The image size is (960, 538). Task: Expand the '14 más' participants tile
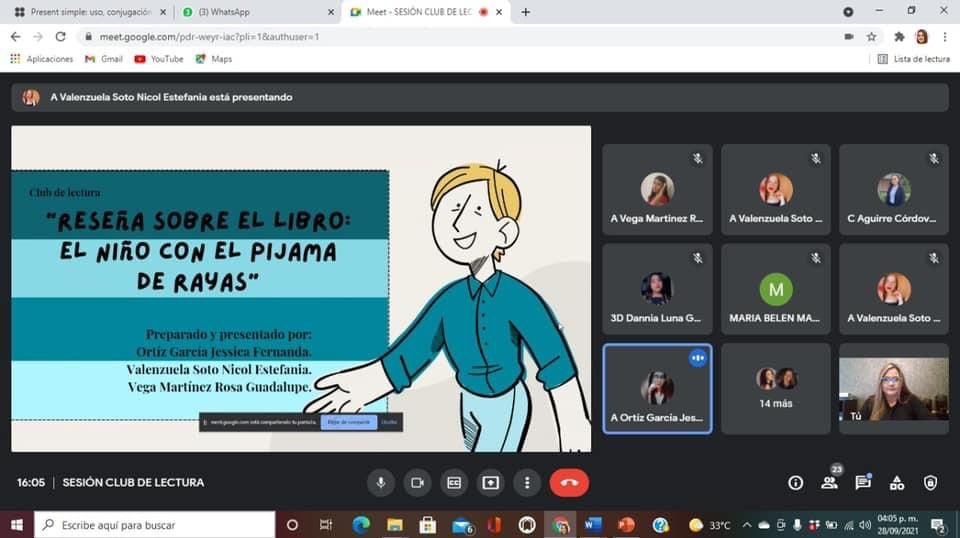776,388
